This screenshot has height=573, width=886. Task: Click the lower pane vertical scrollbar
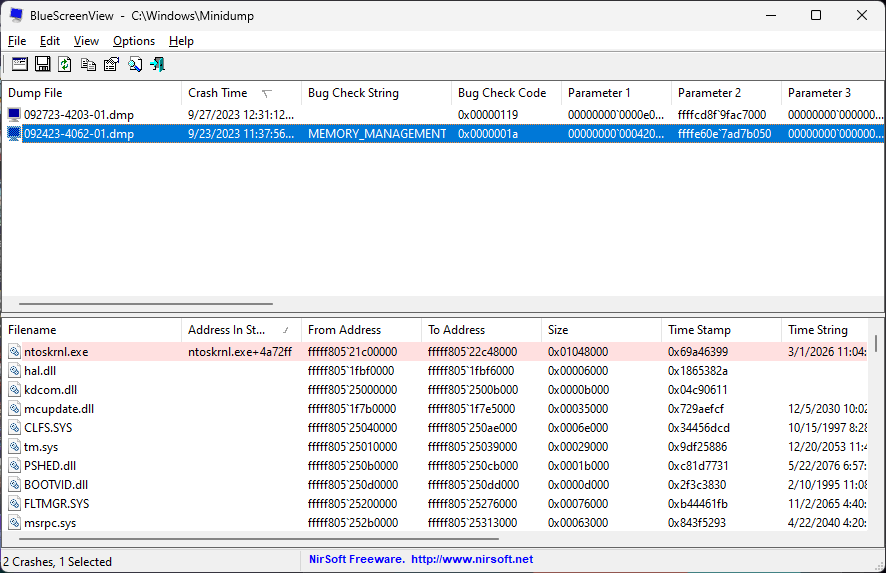click(x=877, y=440)
